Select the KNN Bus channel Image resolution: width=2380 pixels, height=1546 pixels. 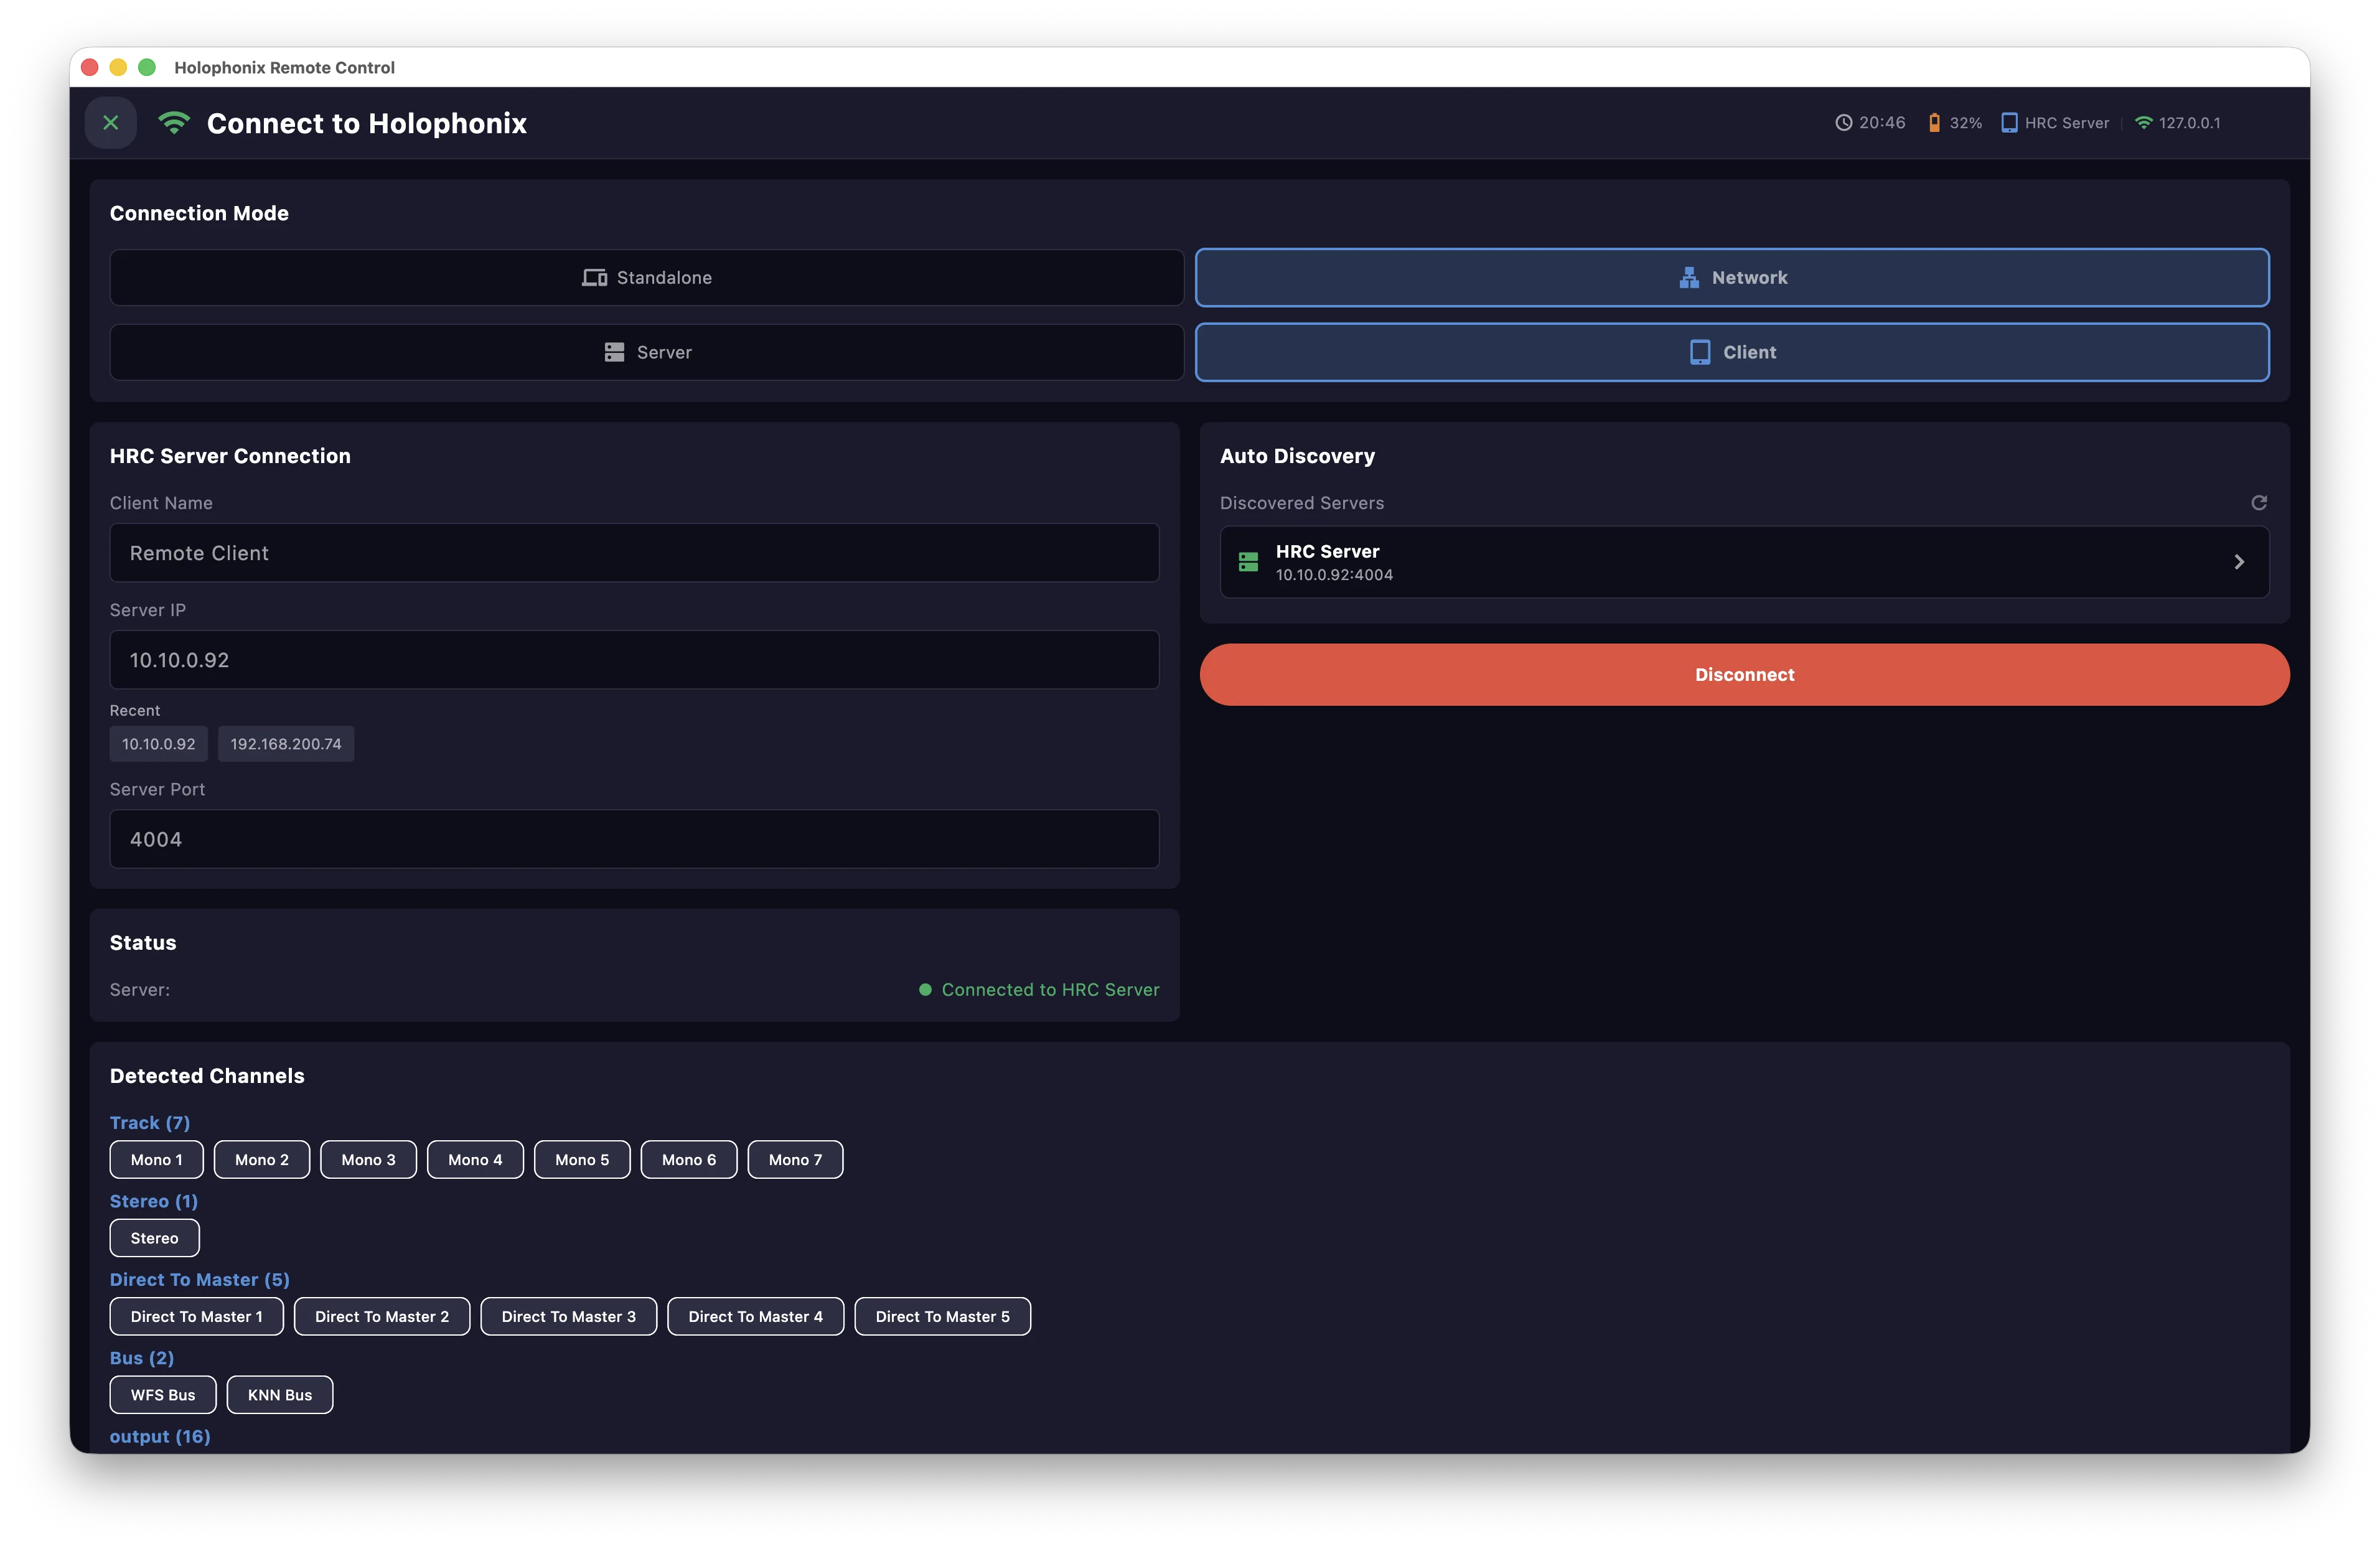(280, 1395)
